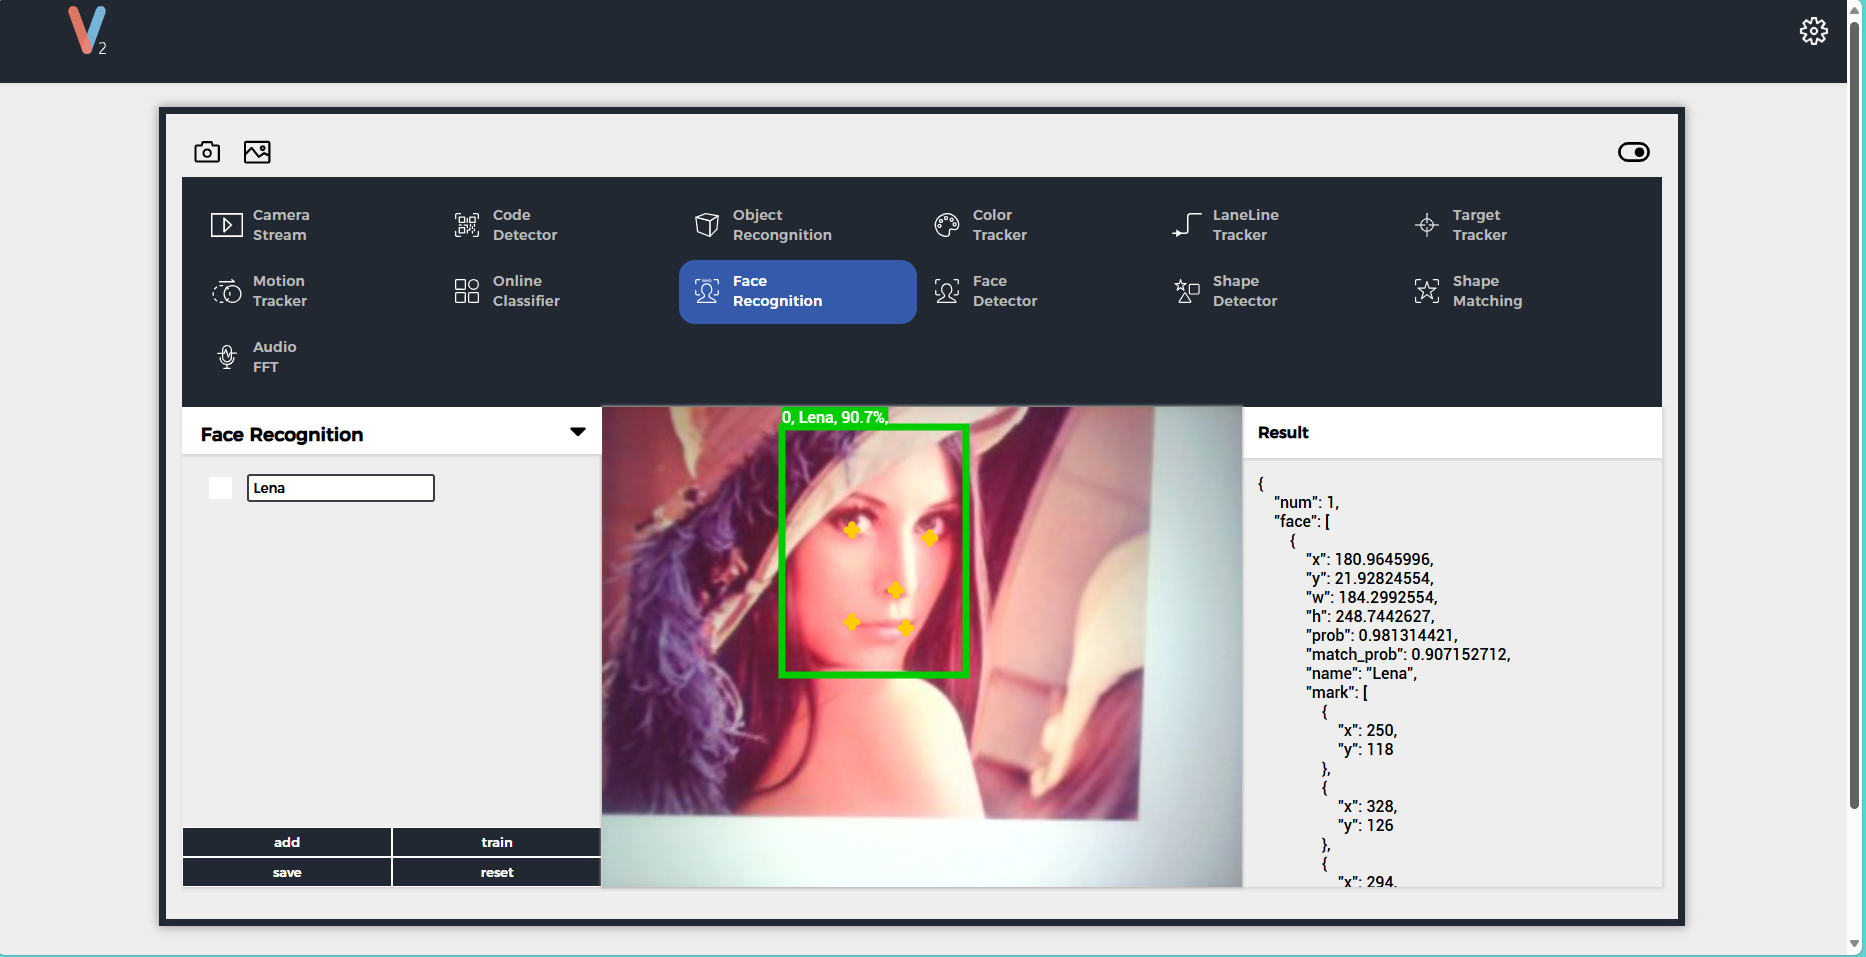Viewport: 1866px width, 957px height.
Task: Click the scrollbar down arrow
Action: 1855,943
